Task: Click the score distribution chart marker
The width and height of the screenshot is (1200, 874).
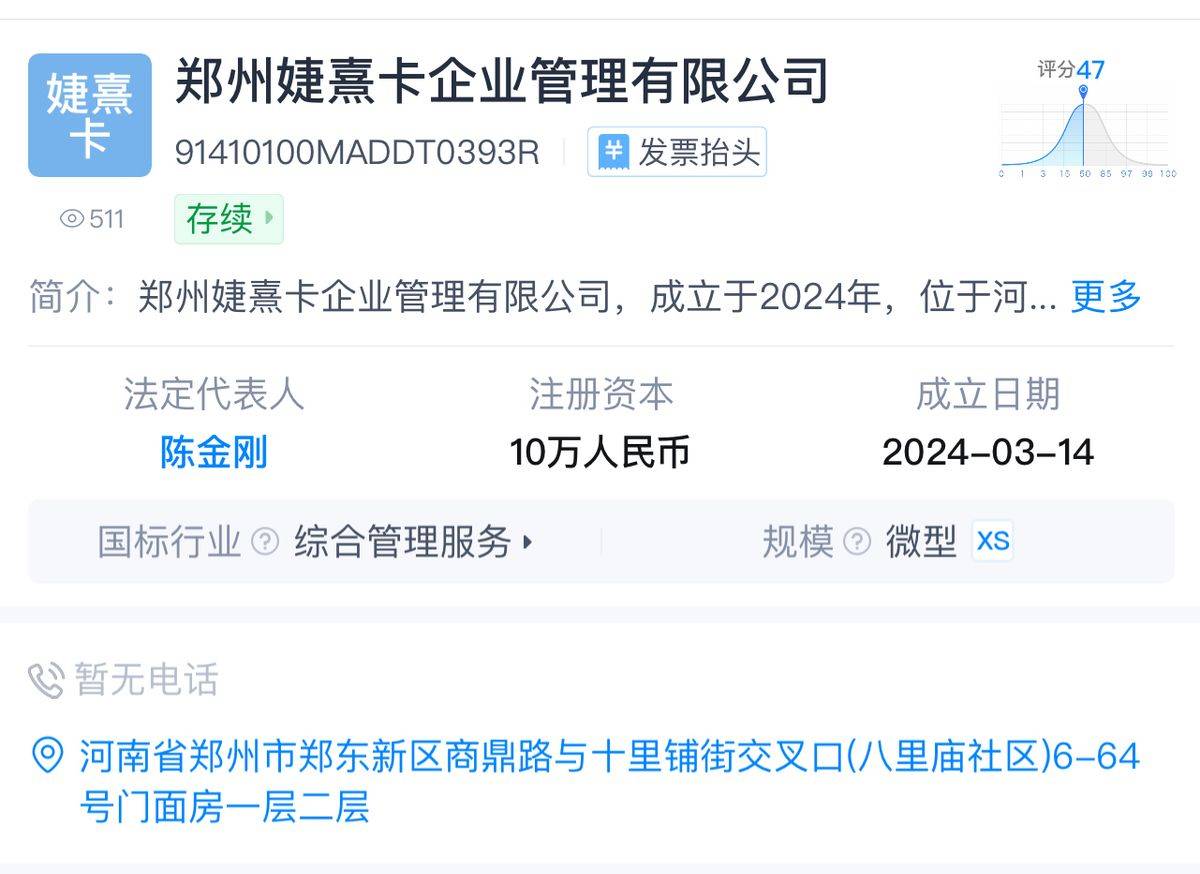Action: point(1083,93)
